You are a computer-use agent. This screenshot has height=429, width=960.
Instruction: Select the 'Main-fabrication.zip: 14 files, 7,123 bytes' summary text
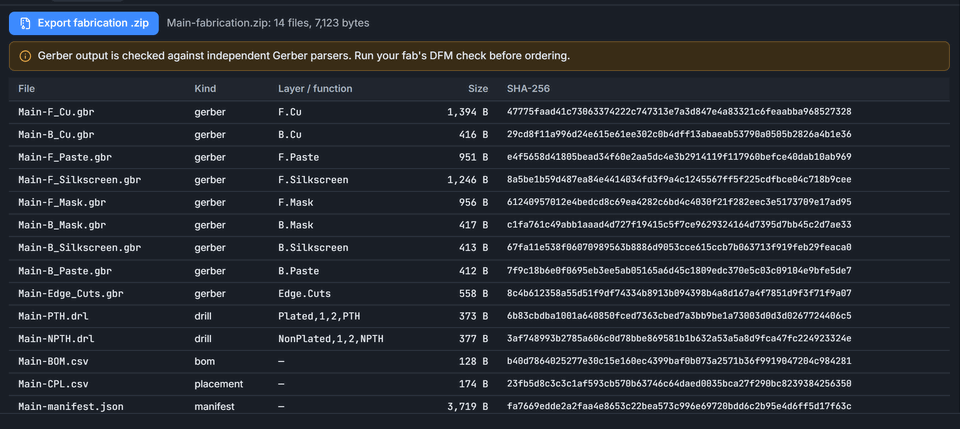(268, 23)
